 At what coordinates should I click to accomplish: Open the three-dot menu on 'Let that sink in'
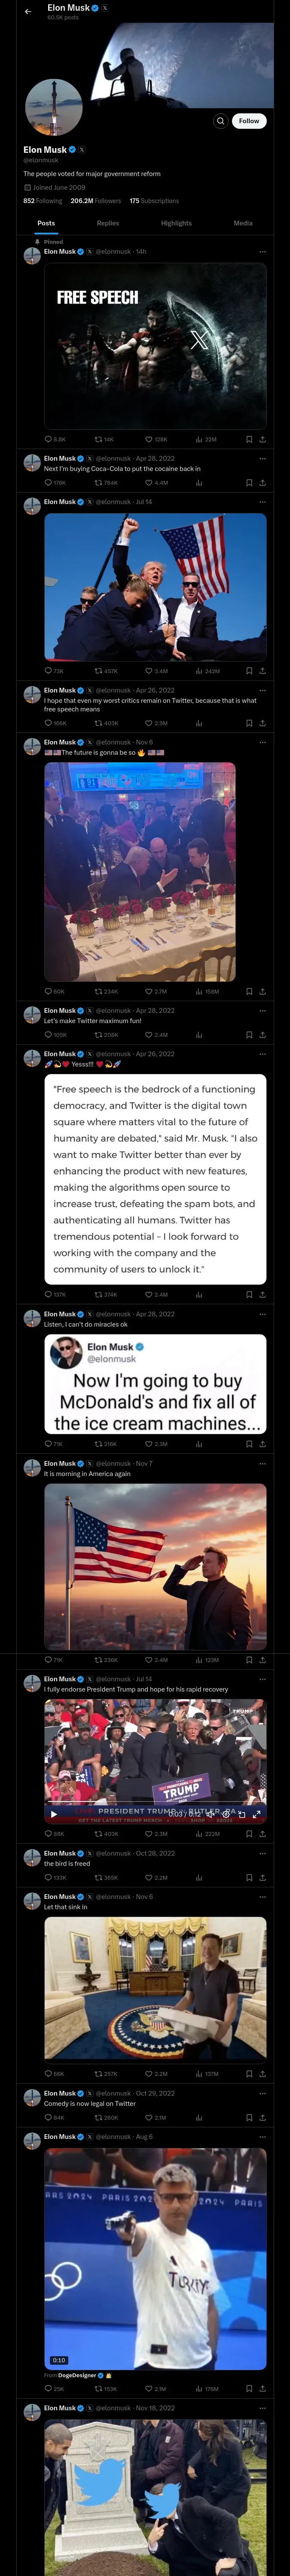(x=263, y=1897)
